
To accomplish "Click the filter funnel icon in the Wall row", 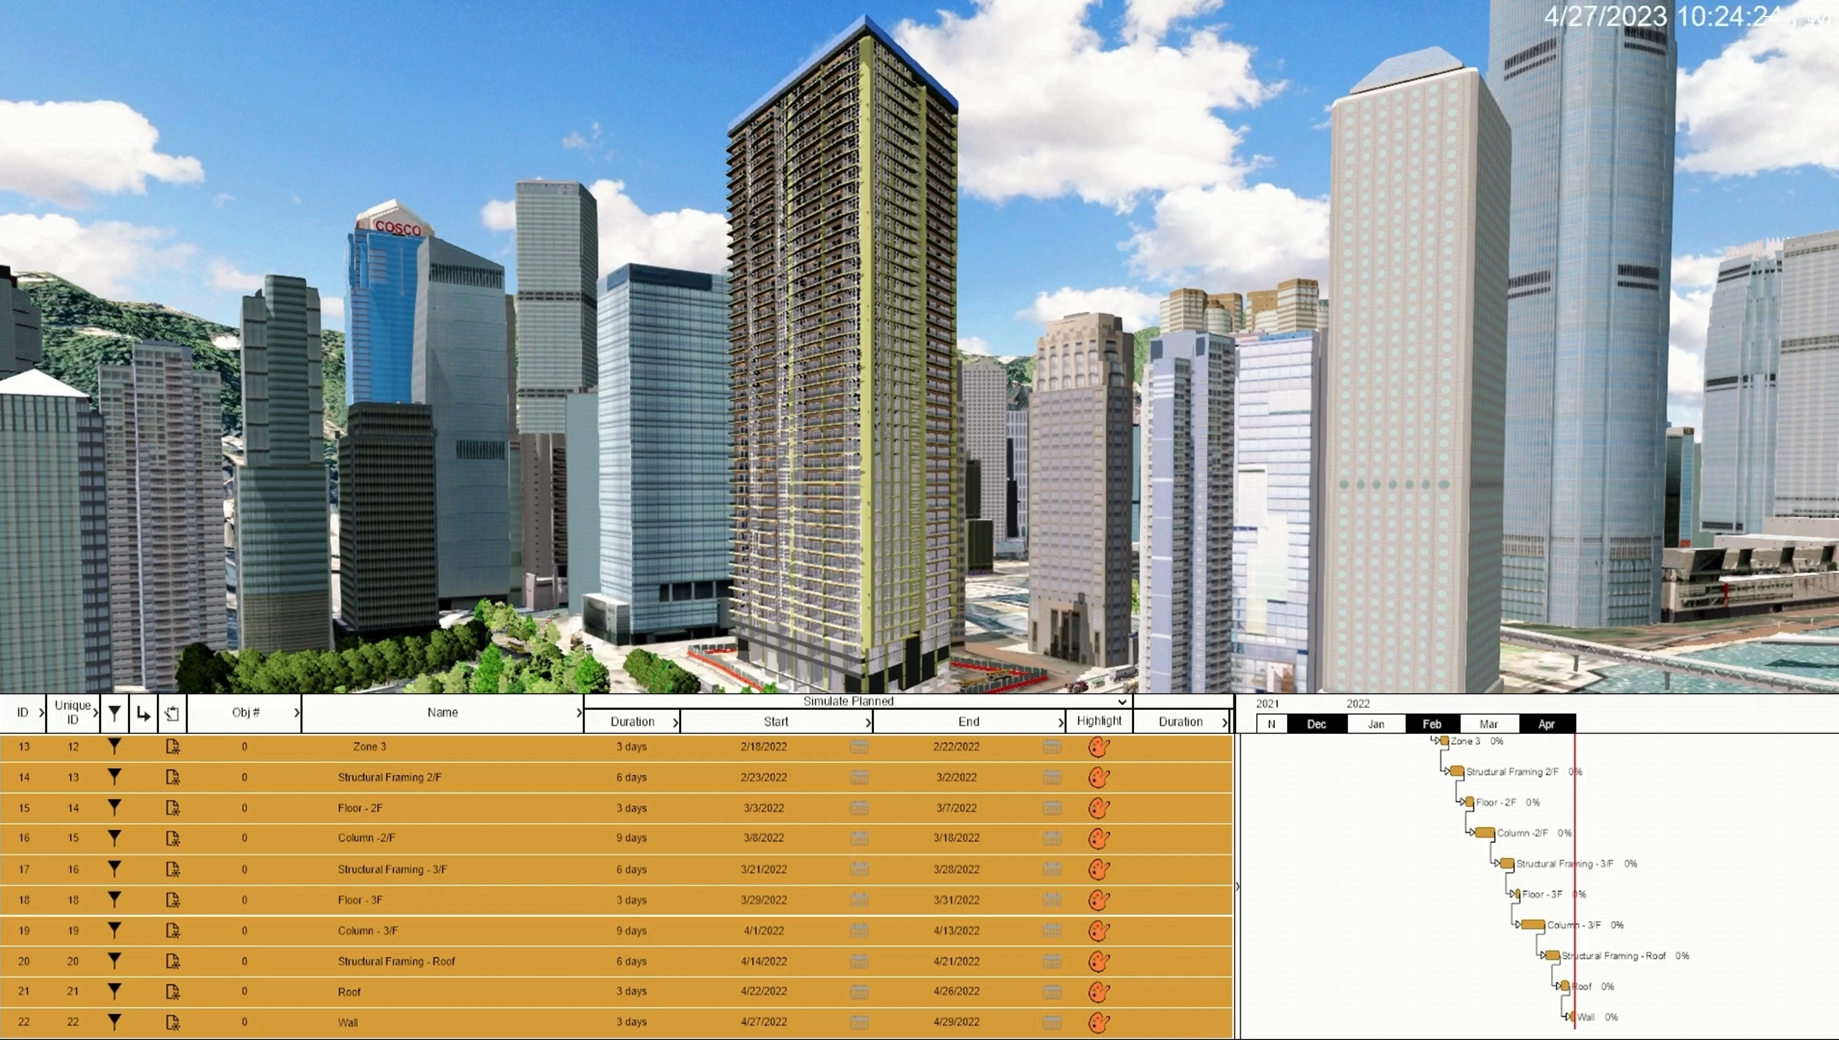I will point(114,1022).
